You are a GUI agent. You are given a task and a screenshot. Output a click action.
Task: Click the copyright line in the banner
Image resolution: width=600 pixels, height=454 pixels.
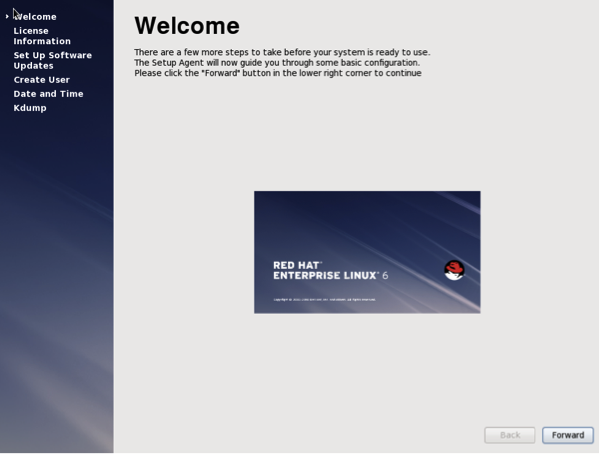[324, 300]
